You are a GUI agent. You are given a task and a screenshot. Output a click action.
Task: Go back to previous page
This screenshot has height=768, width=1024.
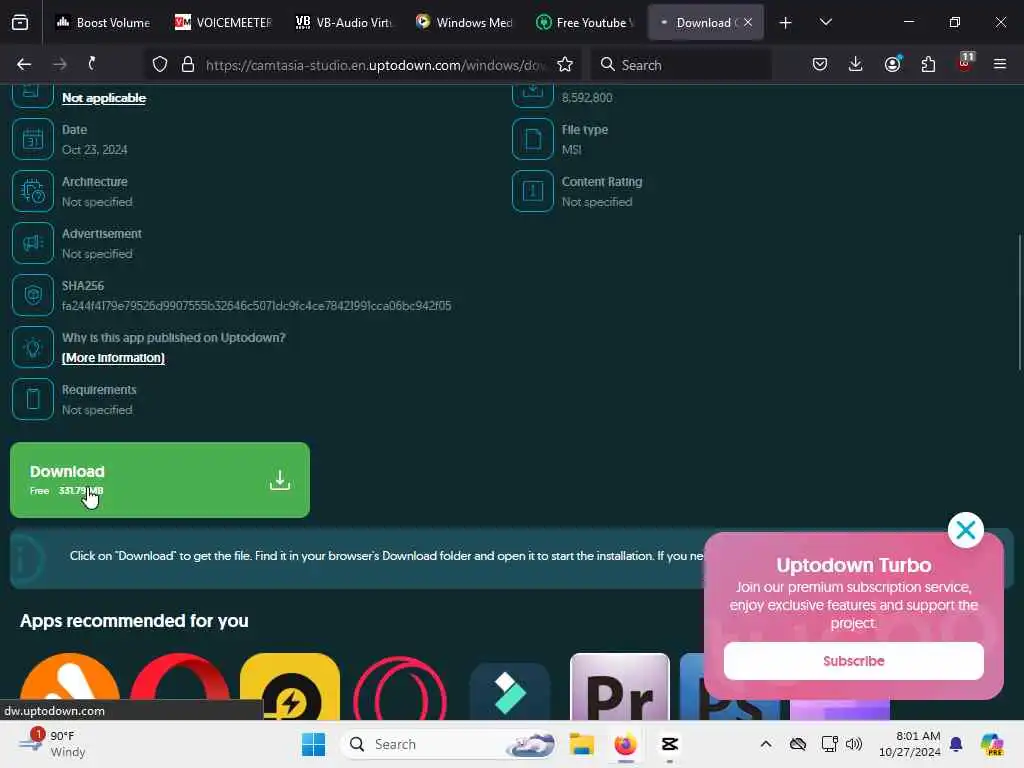[24, 64]
